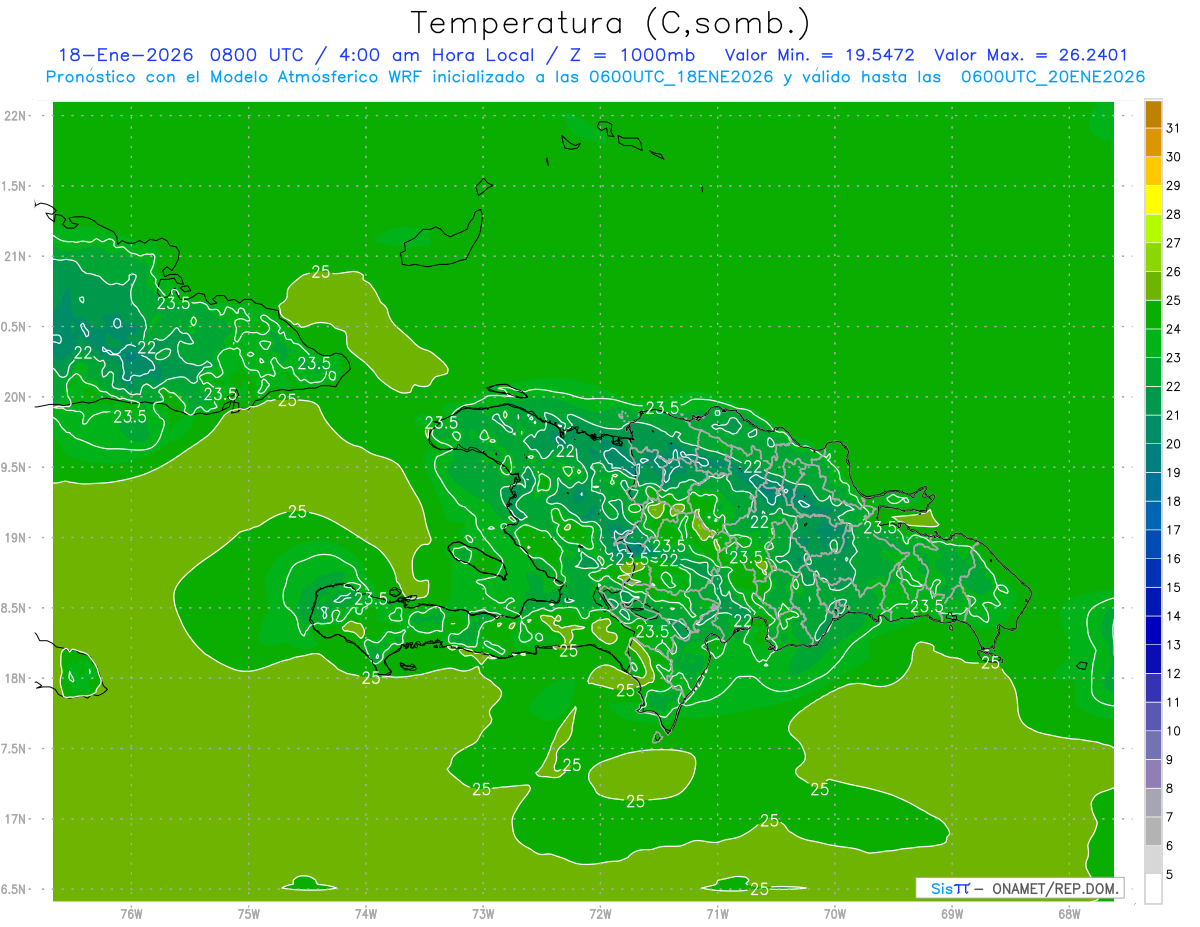This screenshot has height=927, width=1200.
Task: Pick the green swatch between 24 and 25
Action: tap(1153, 314)
